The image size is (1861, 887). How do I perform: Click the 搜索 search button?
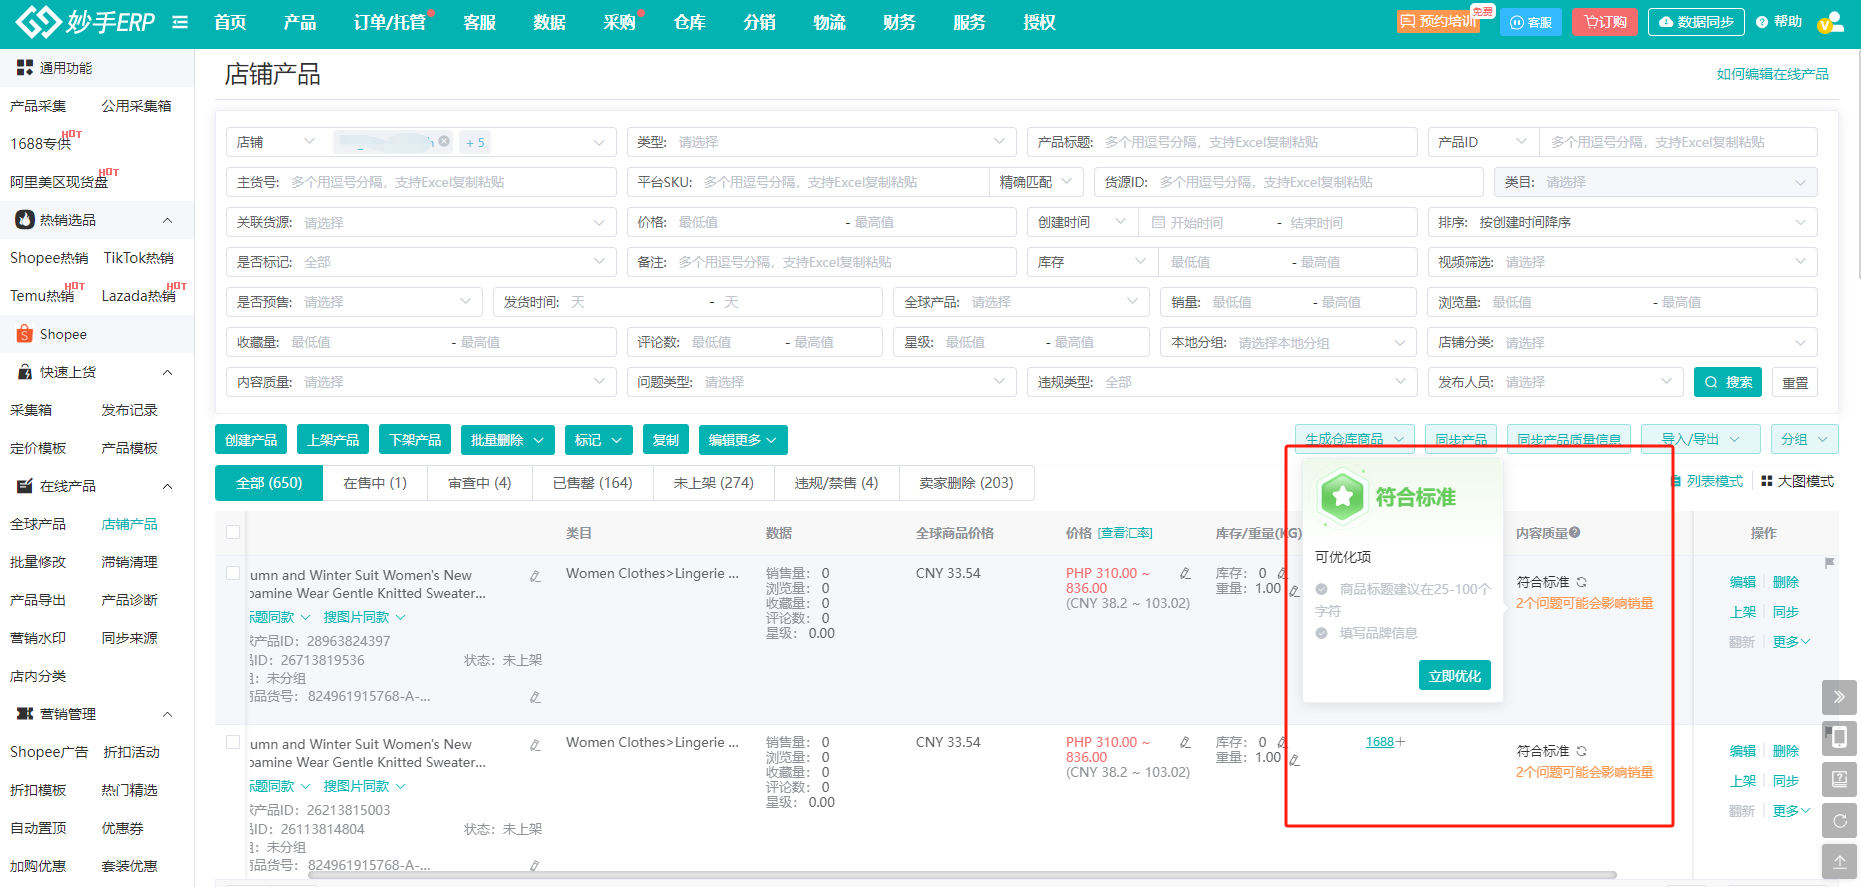1728,382
